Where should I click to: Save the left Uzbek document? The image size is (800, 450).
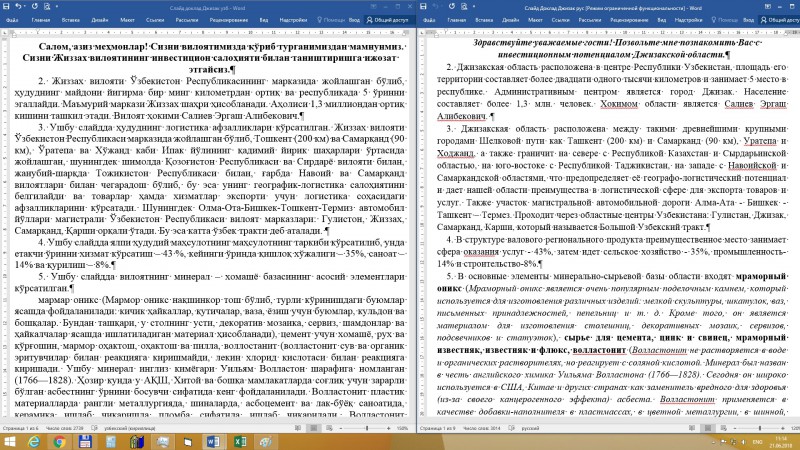tap(6, 7)
